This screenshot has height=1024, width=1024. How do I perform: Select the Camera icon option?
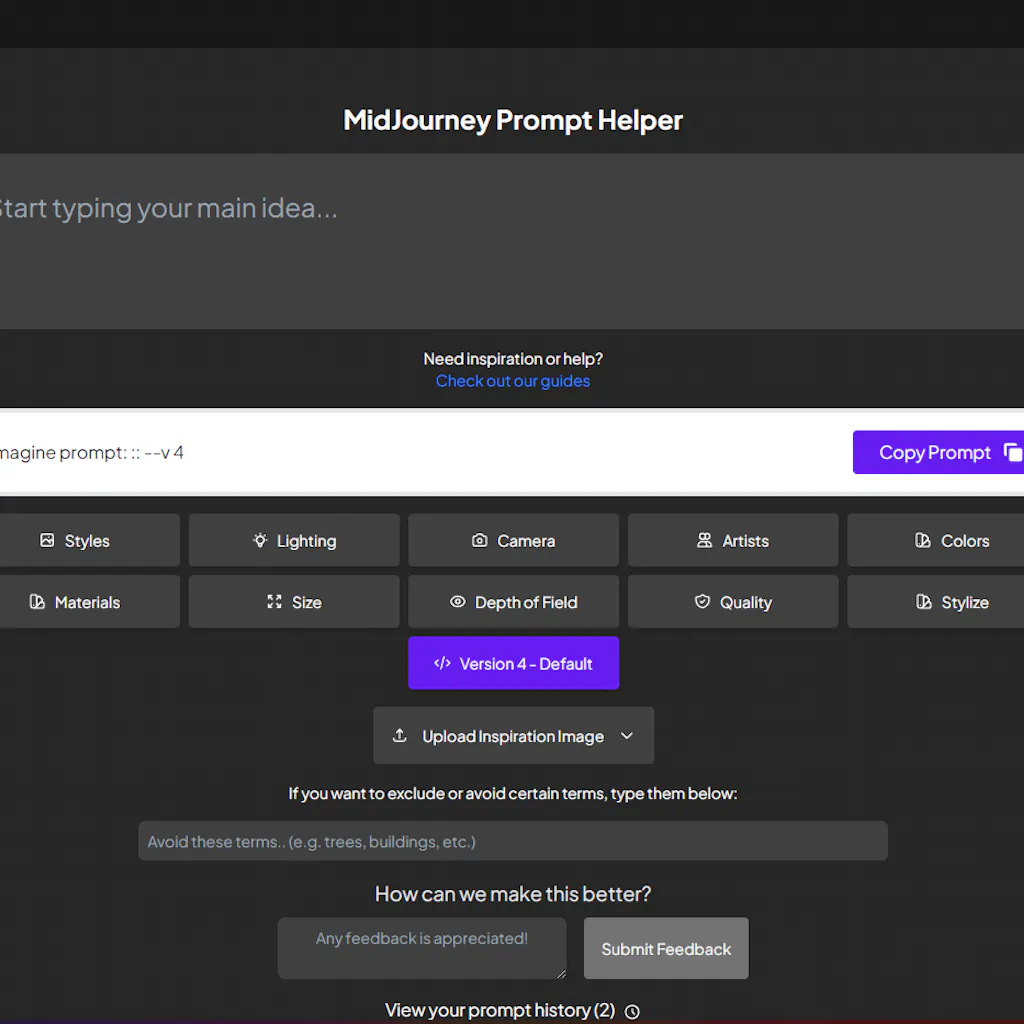480,540
